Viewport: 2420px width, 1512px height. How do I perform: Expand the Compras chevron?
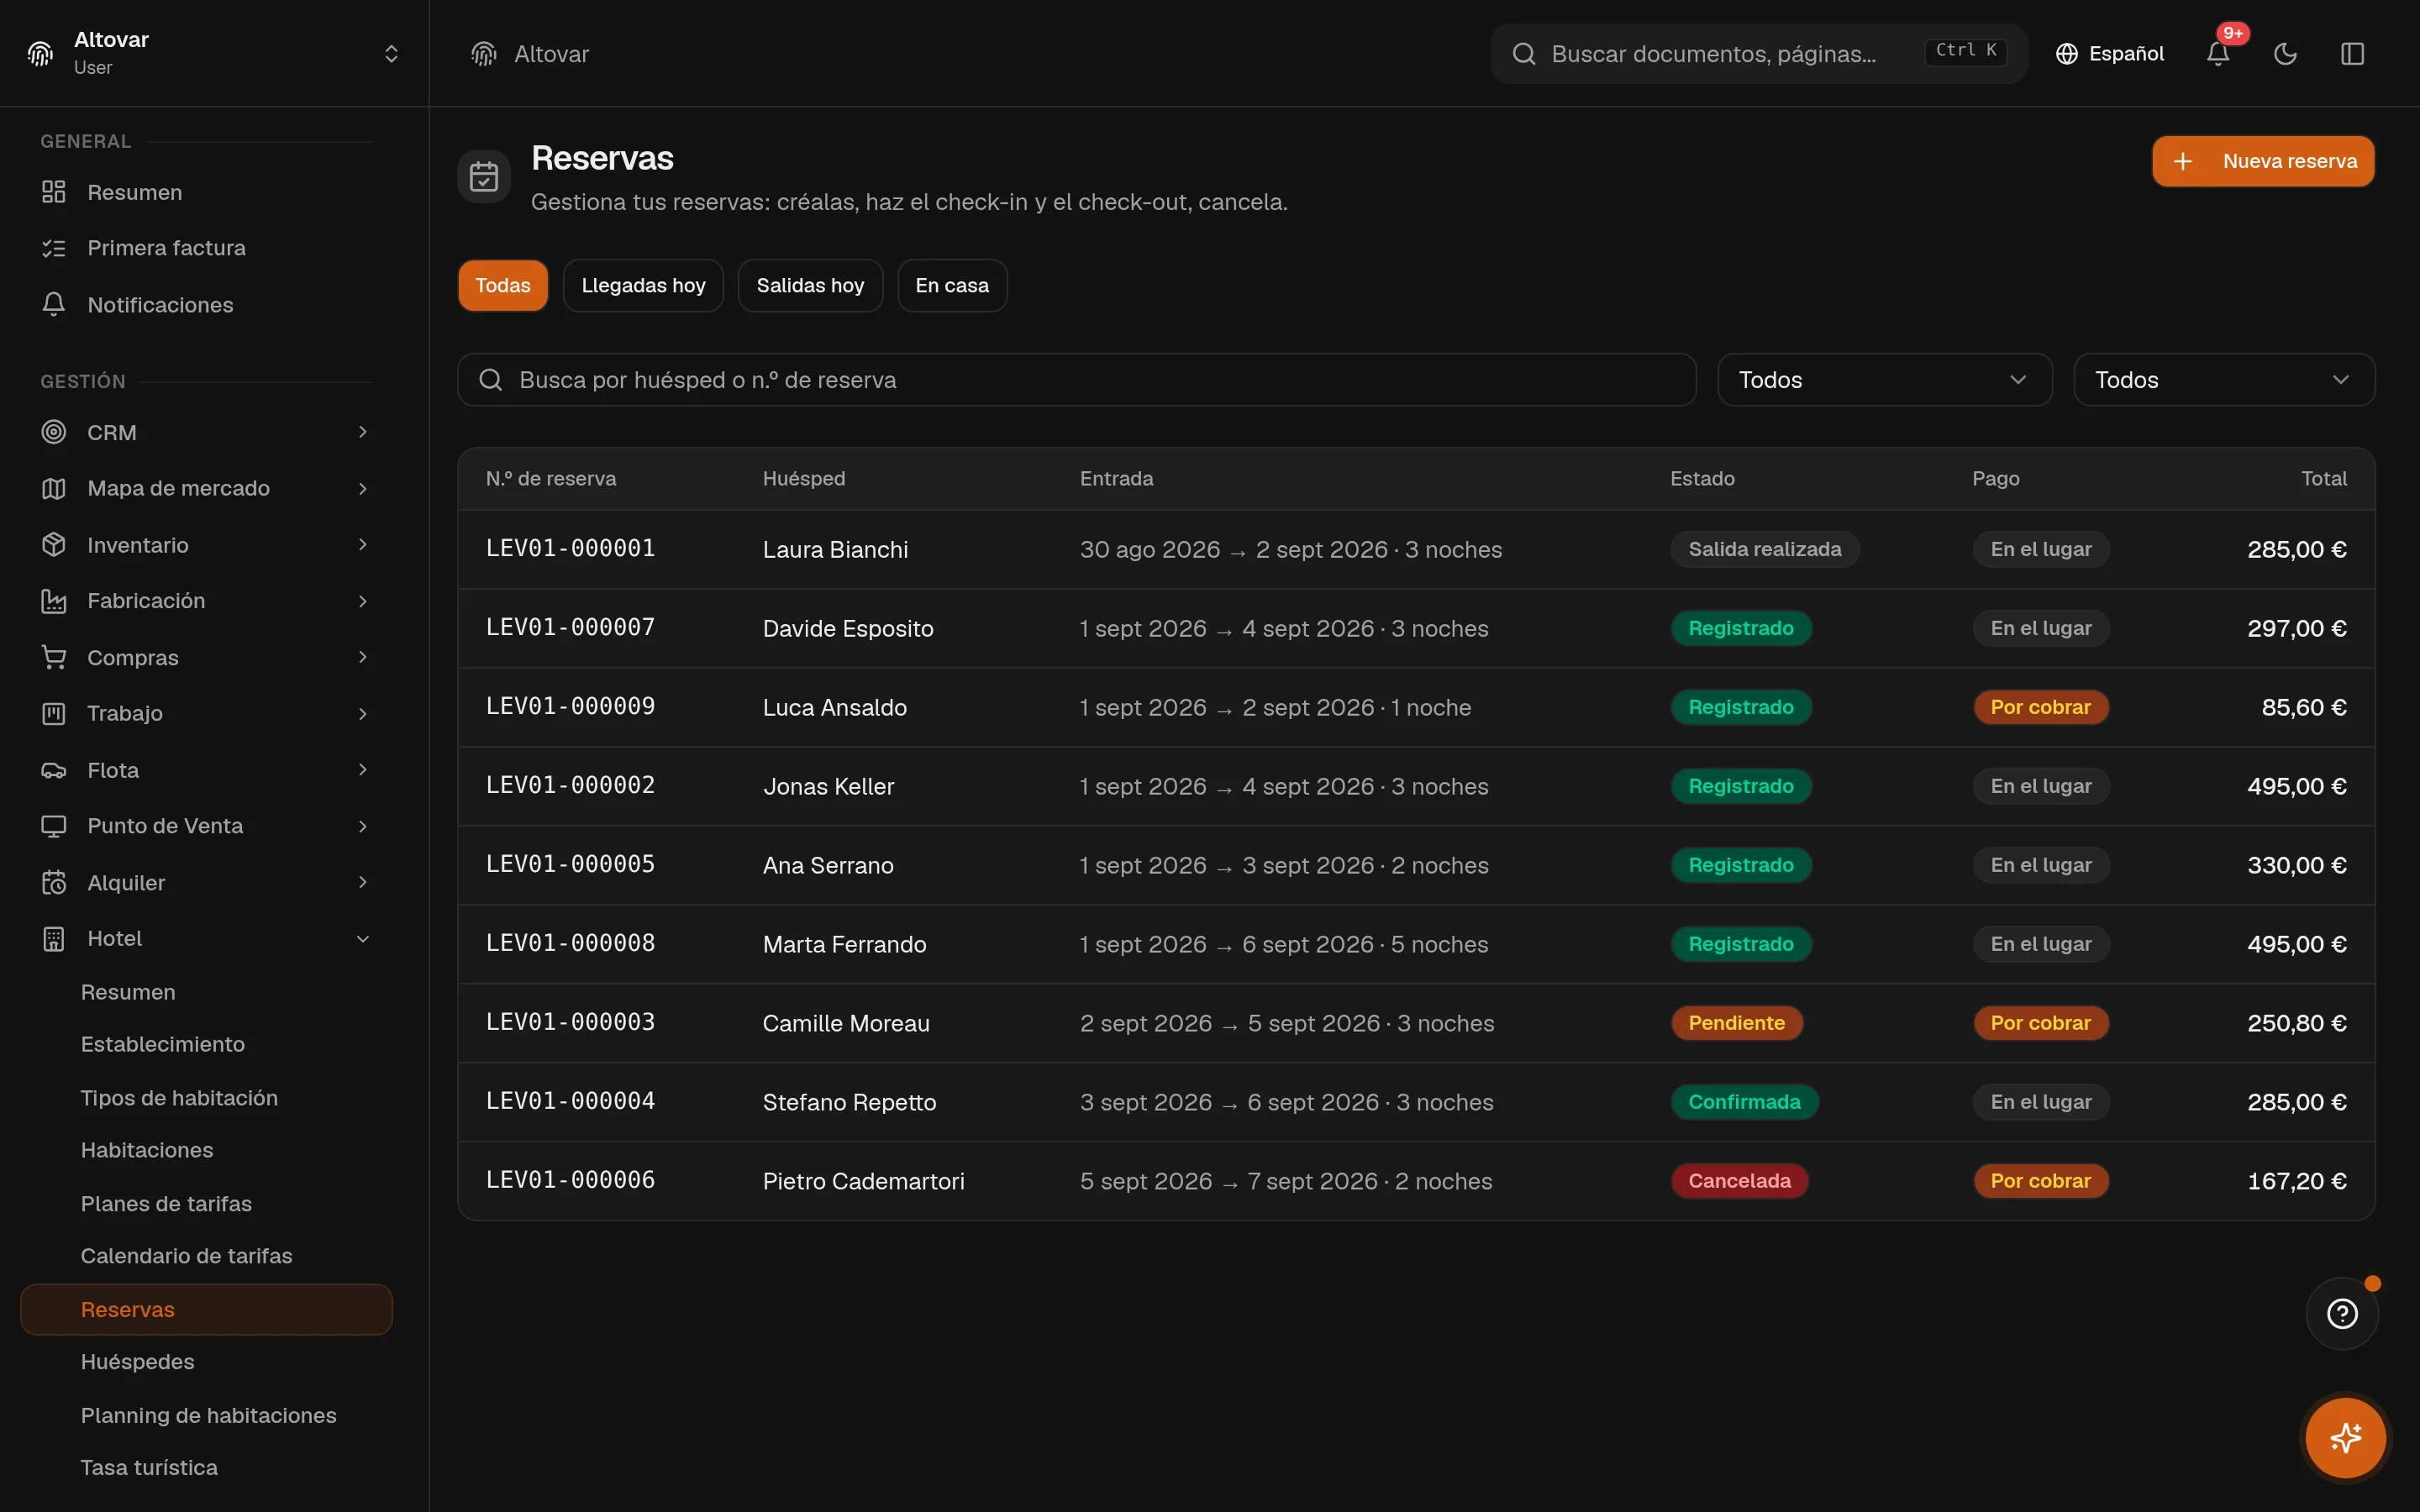click(363, 657)
